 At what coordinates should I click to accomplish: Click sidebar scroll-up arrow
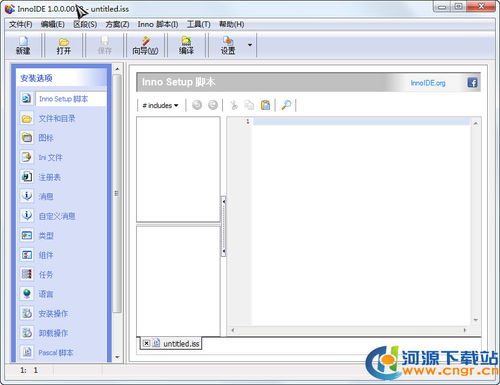point(117,69)
